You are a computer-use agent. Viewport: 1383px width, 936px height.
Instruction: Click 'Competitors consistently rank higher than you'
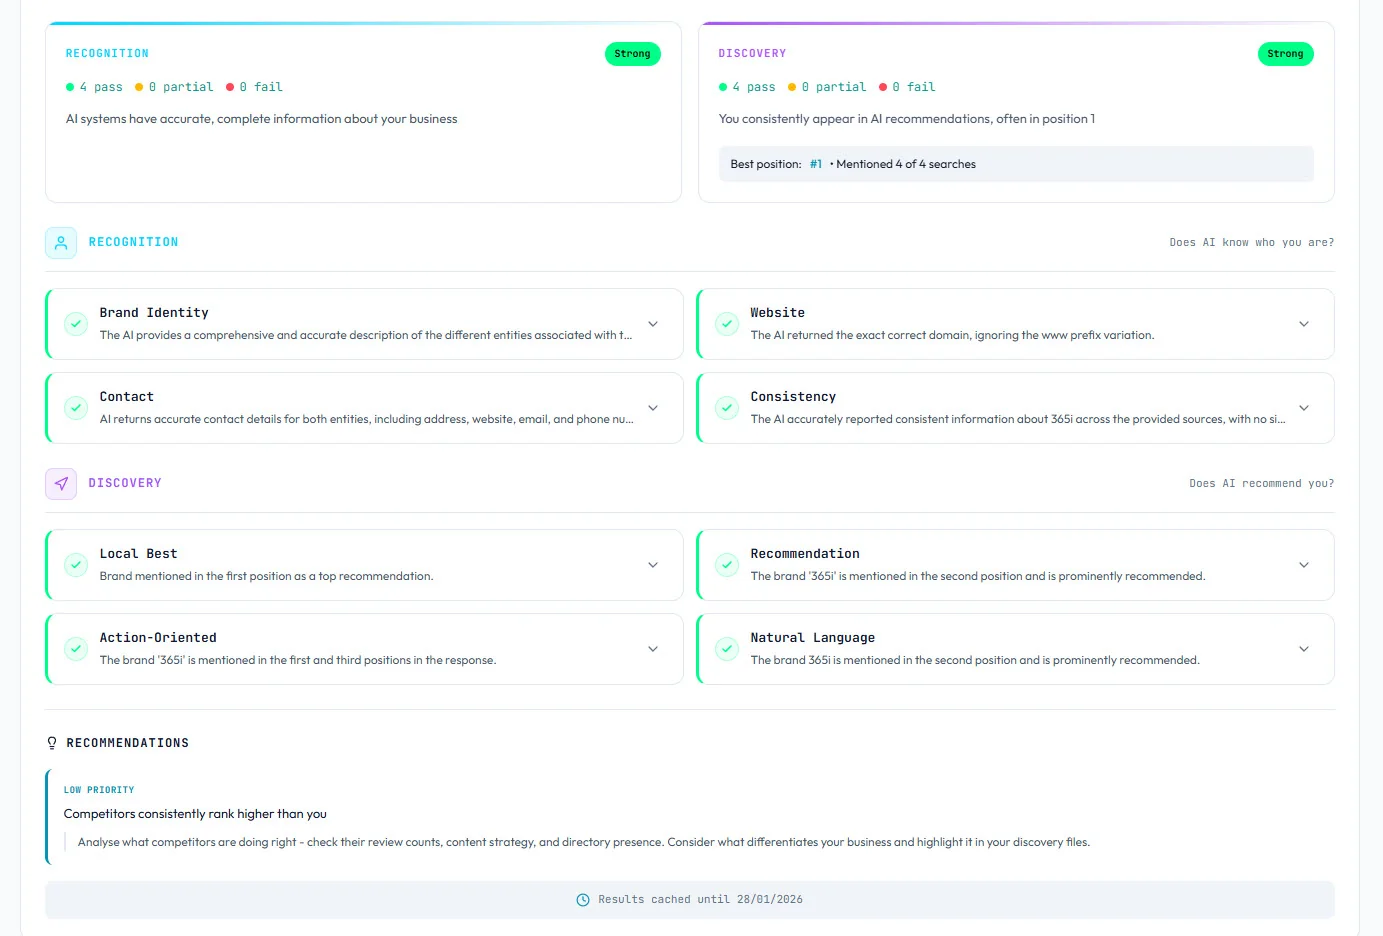click(x=195, y=814)
